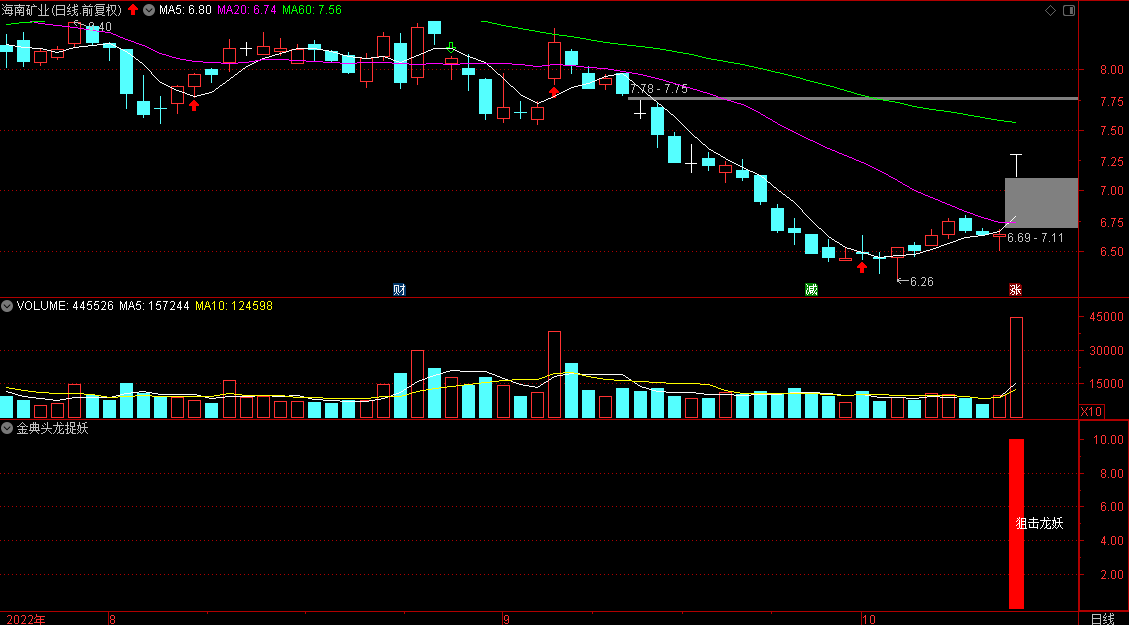Viewport: 1129px width, 625px height.
Task: Click the 狙击龙妖 signal label
Action: coord(1040,523)
